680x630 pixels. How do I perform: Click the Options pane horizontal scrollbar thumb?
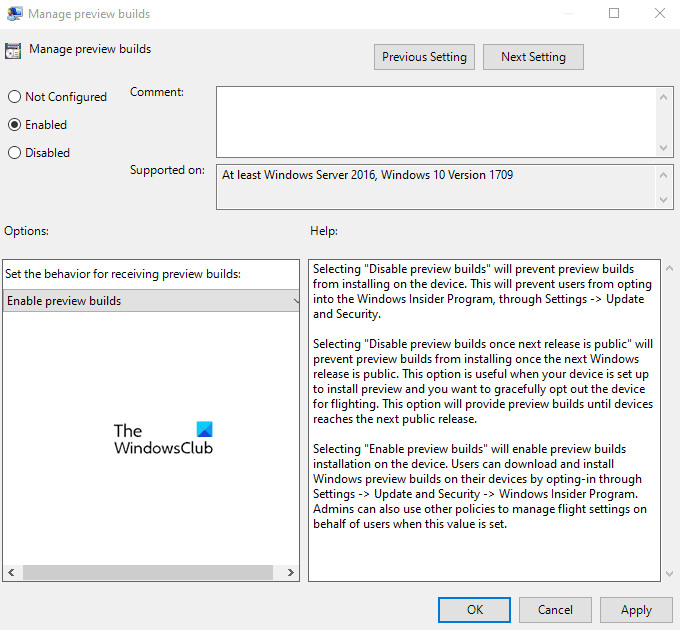pos(148,572)
